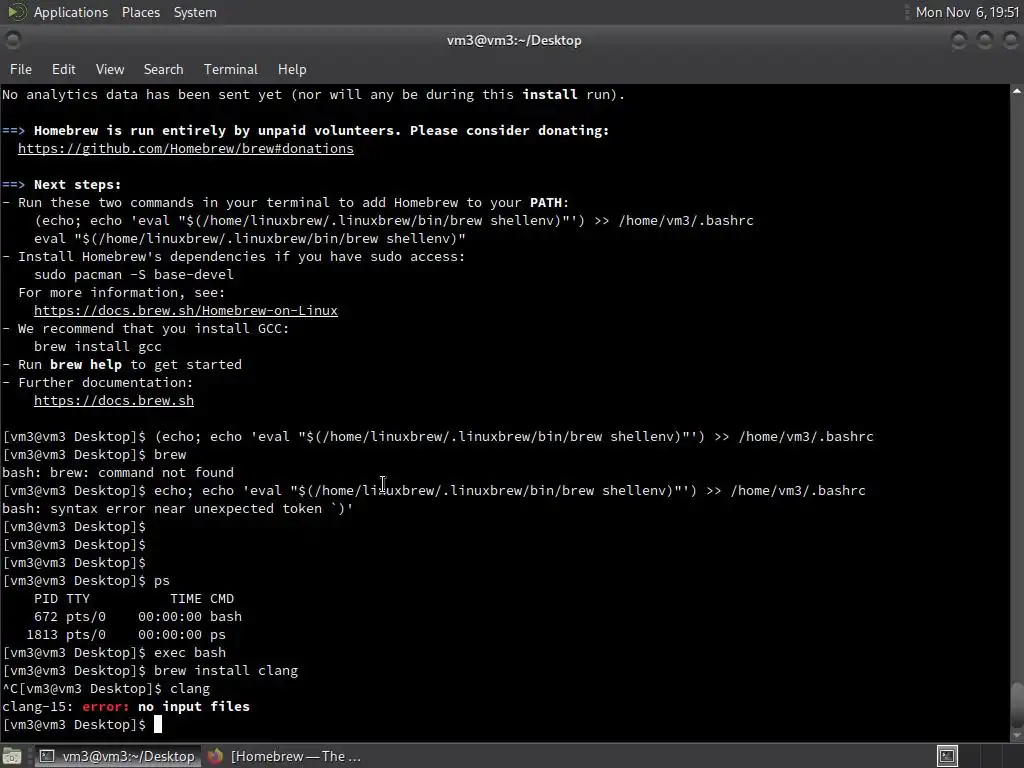This screenshot has height=768, width=1024.
Task: Click the terminal cursor at the last prompt
Action: [157, 724]
